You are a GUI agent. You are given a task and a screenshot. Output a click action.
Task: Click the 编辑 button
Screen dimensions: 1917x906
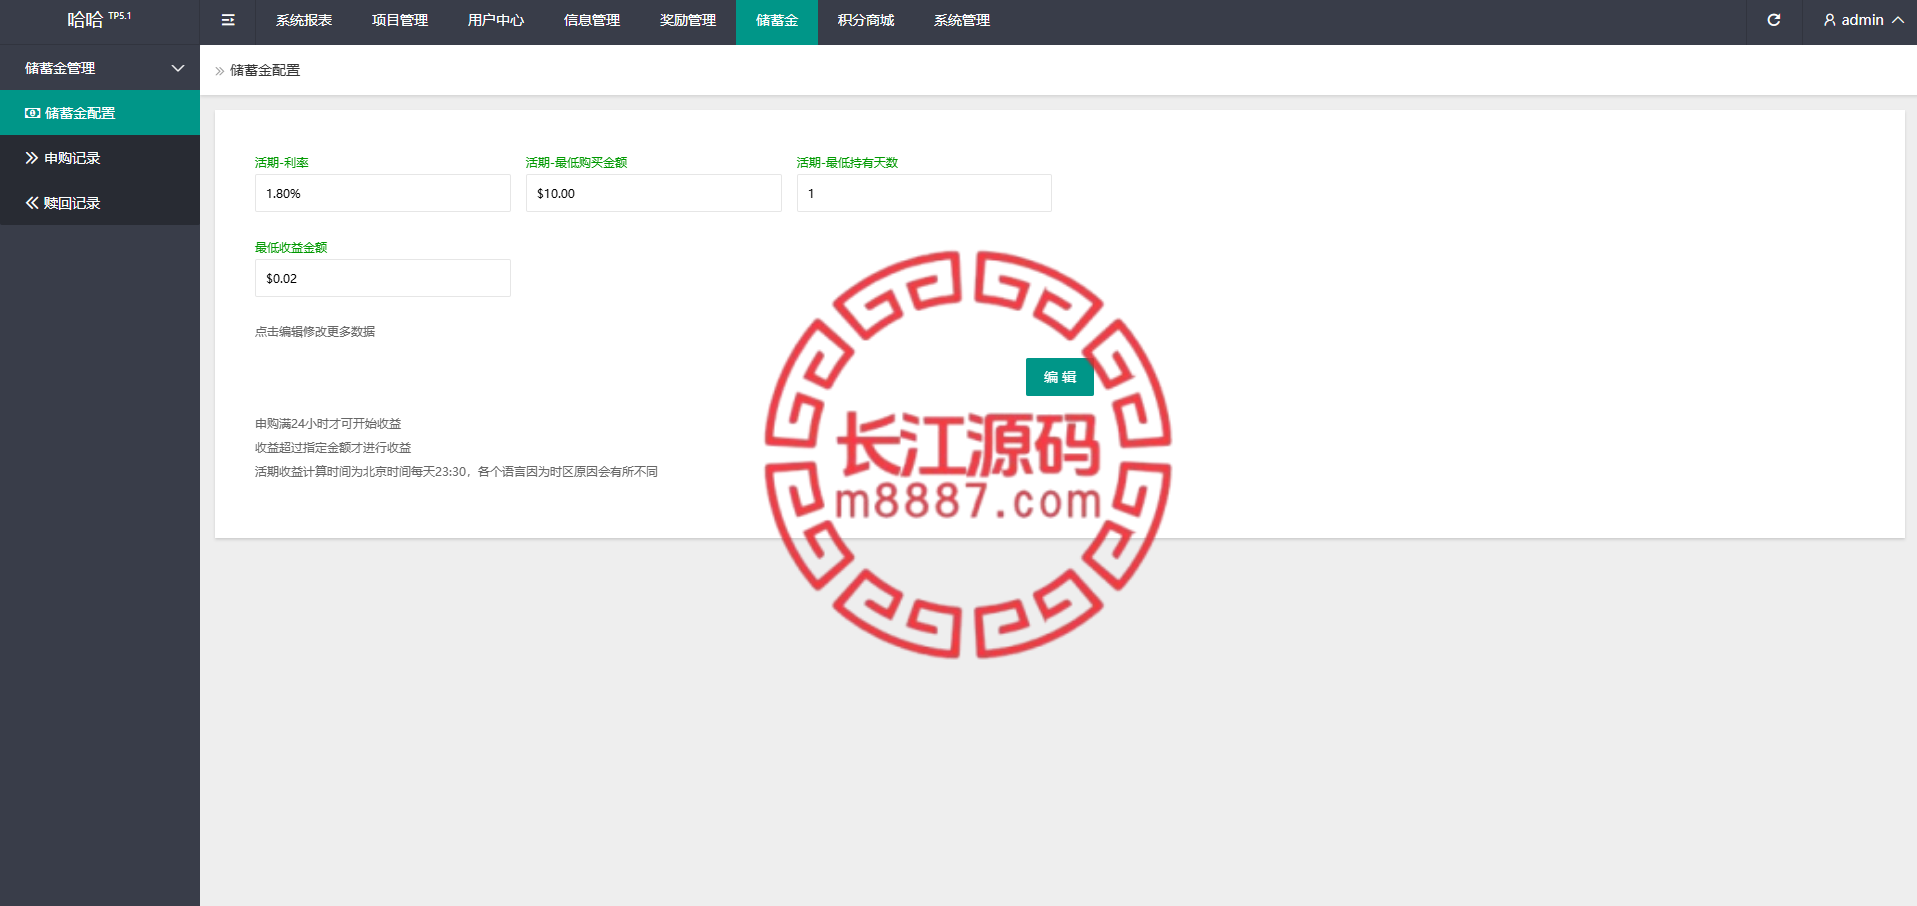pos(1060,377)
